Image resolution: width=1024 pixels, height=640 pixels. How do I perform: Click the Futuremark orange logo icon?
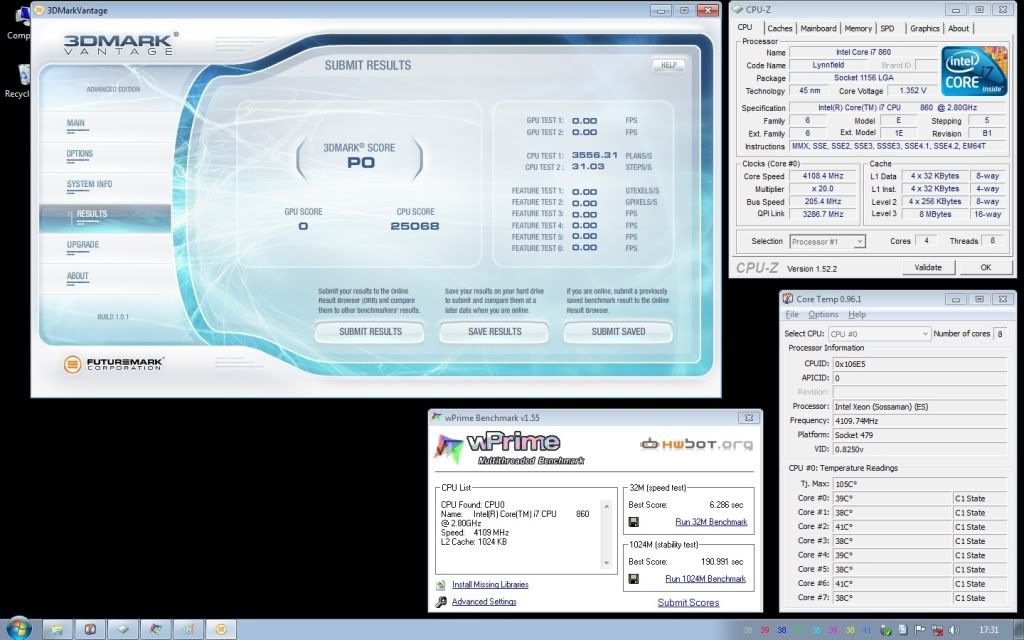click(72, 364)
